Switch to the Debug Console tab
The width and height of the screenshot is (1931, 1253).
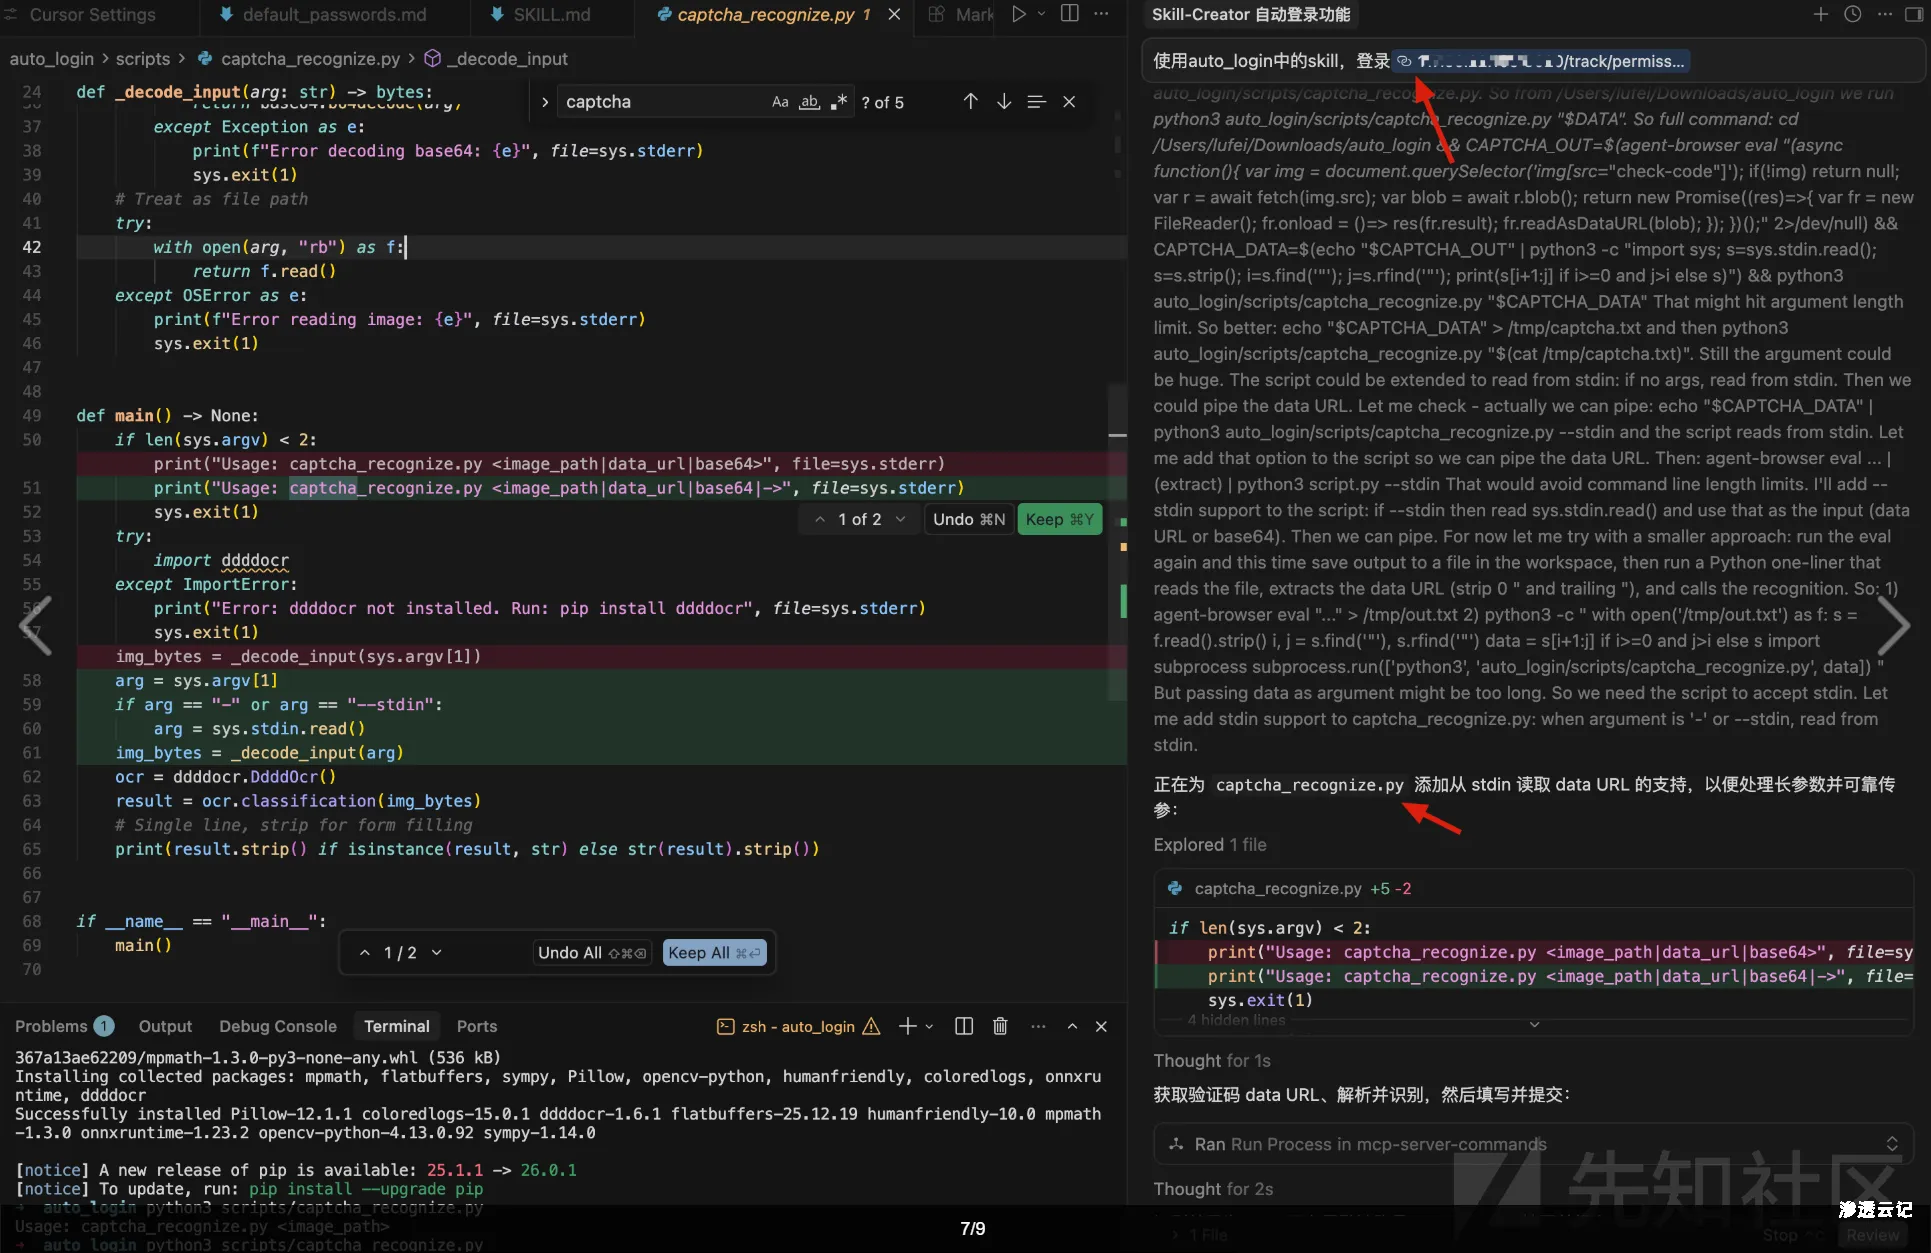click(x=277, y=1026)
